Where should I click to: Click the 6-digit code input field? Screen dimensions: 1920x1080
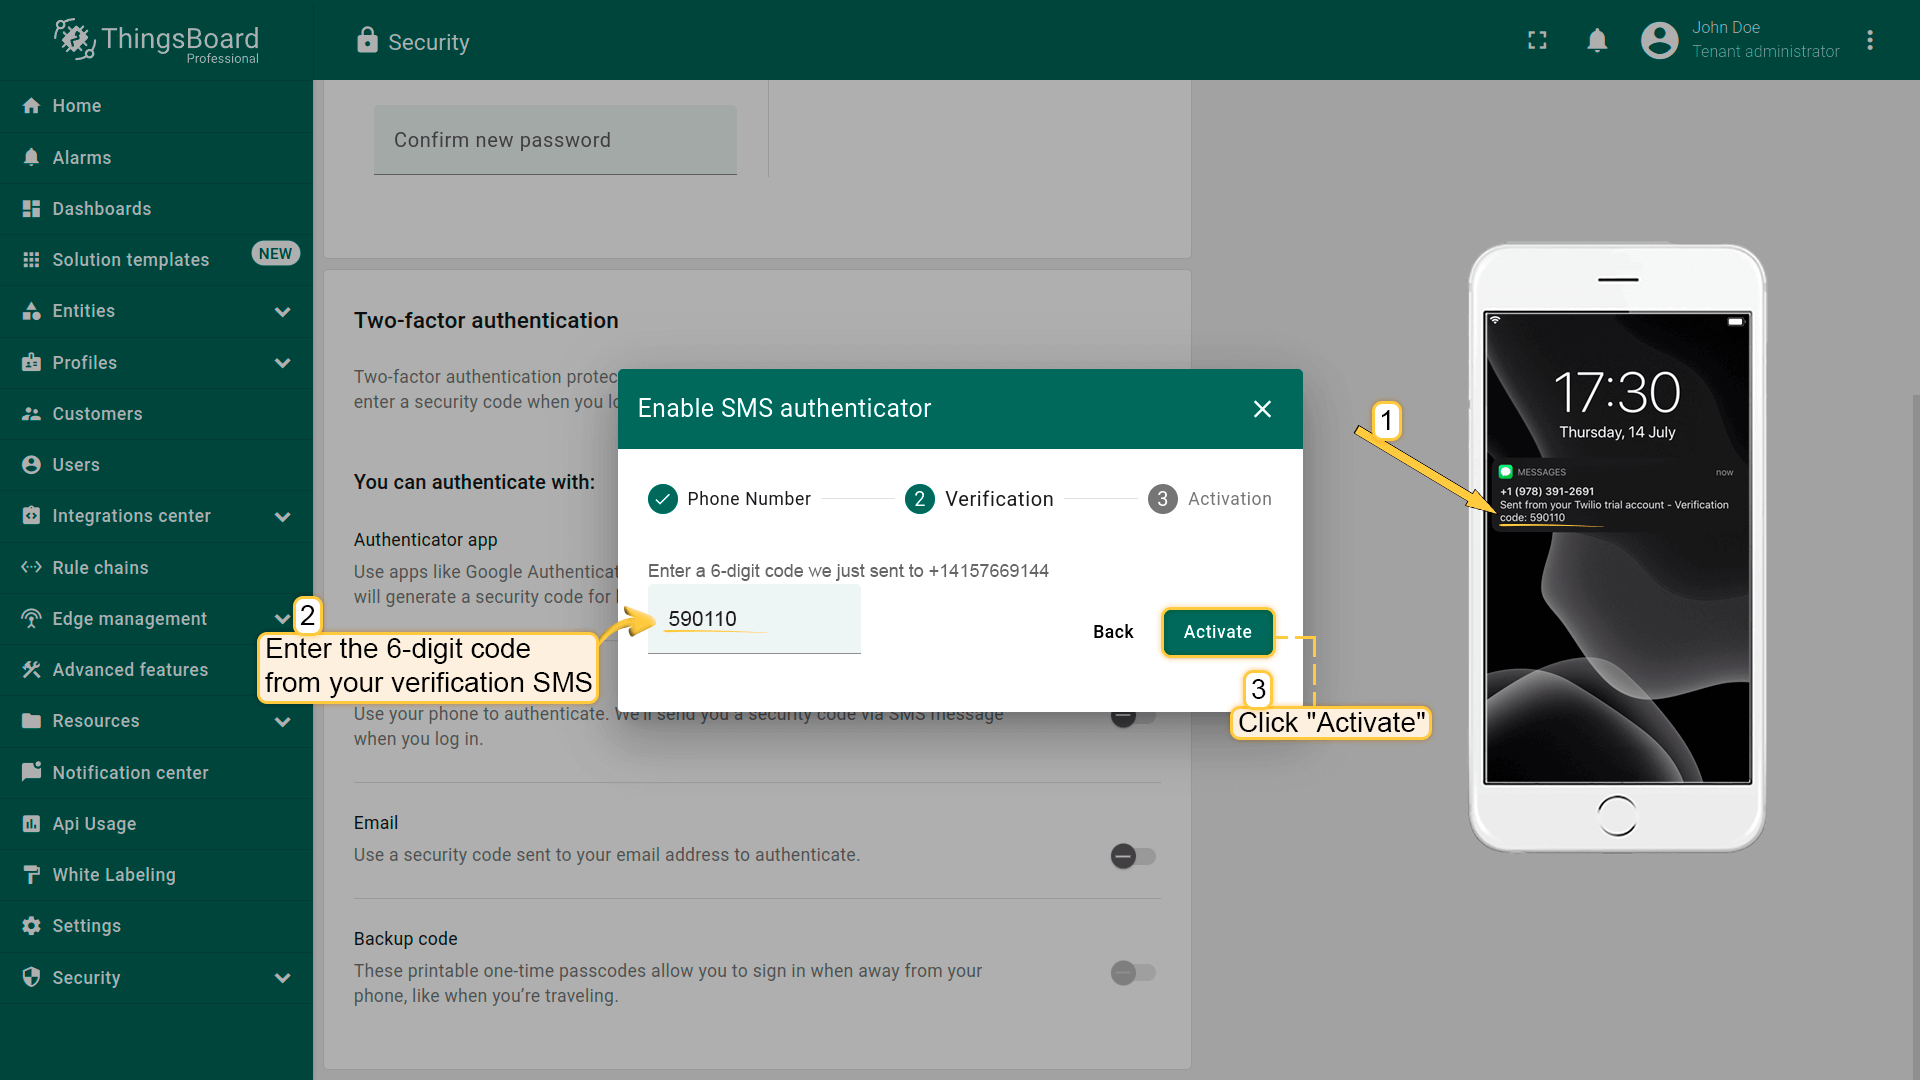tap(754, 619)
